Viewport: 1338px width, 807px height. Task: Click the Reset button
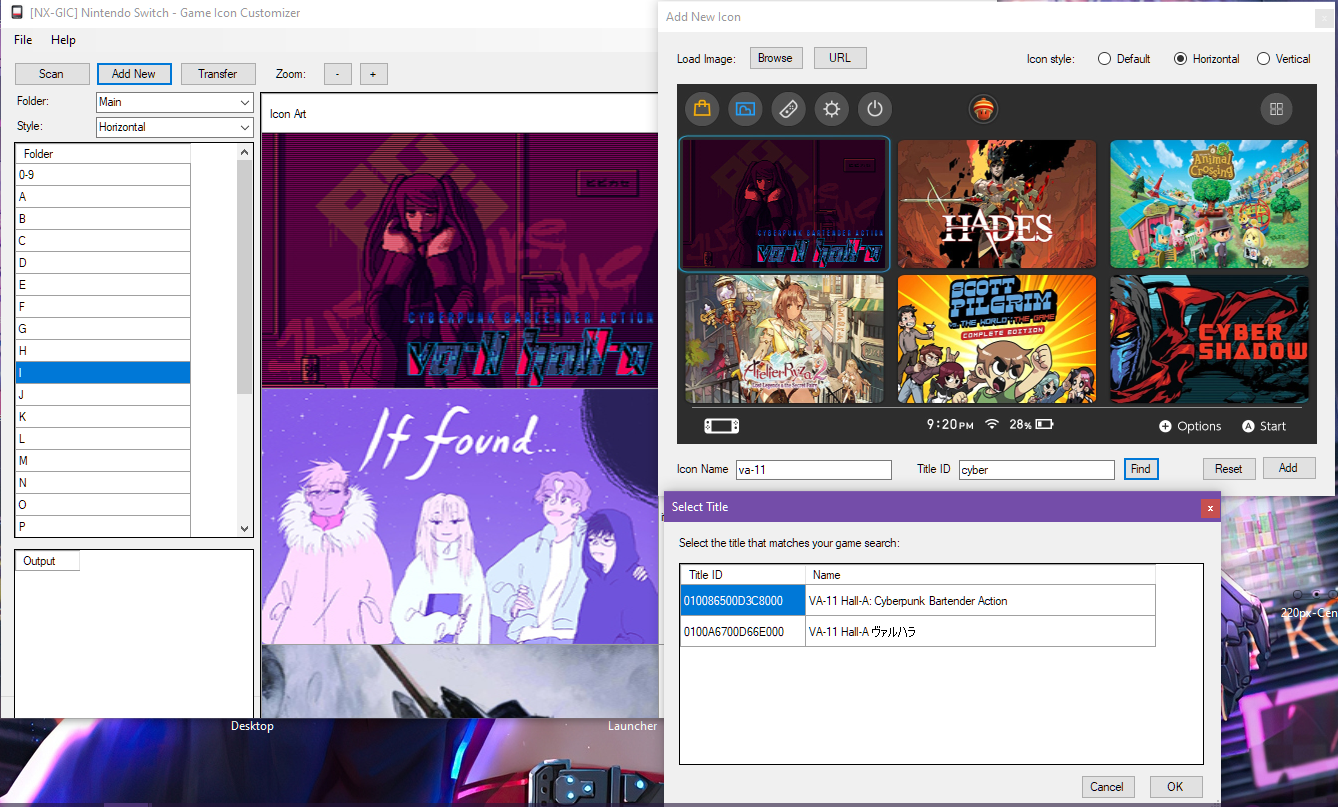point(1229,469)
